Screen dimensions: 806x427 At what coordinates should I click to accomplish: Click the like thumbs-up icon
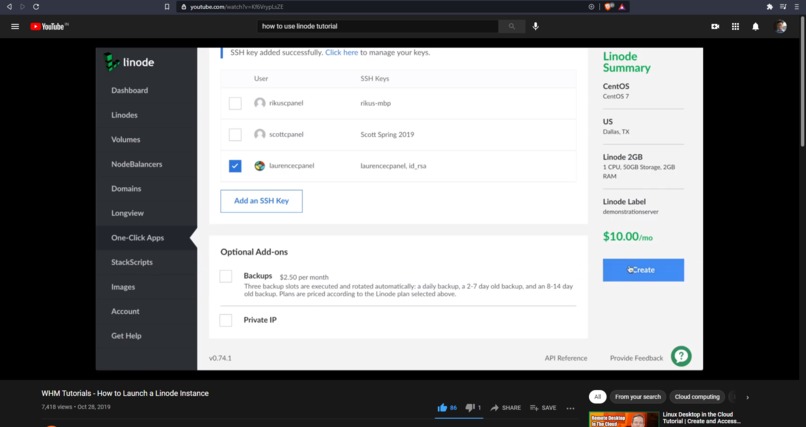click(x=442, y=407)
